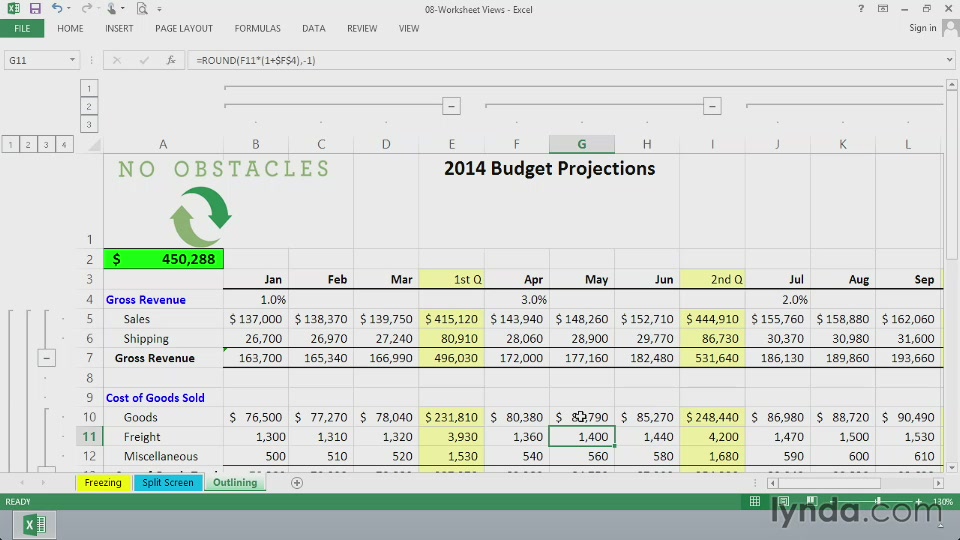
Task: Click column outline level 1 button
Action: pos(89,88)
